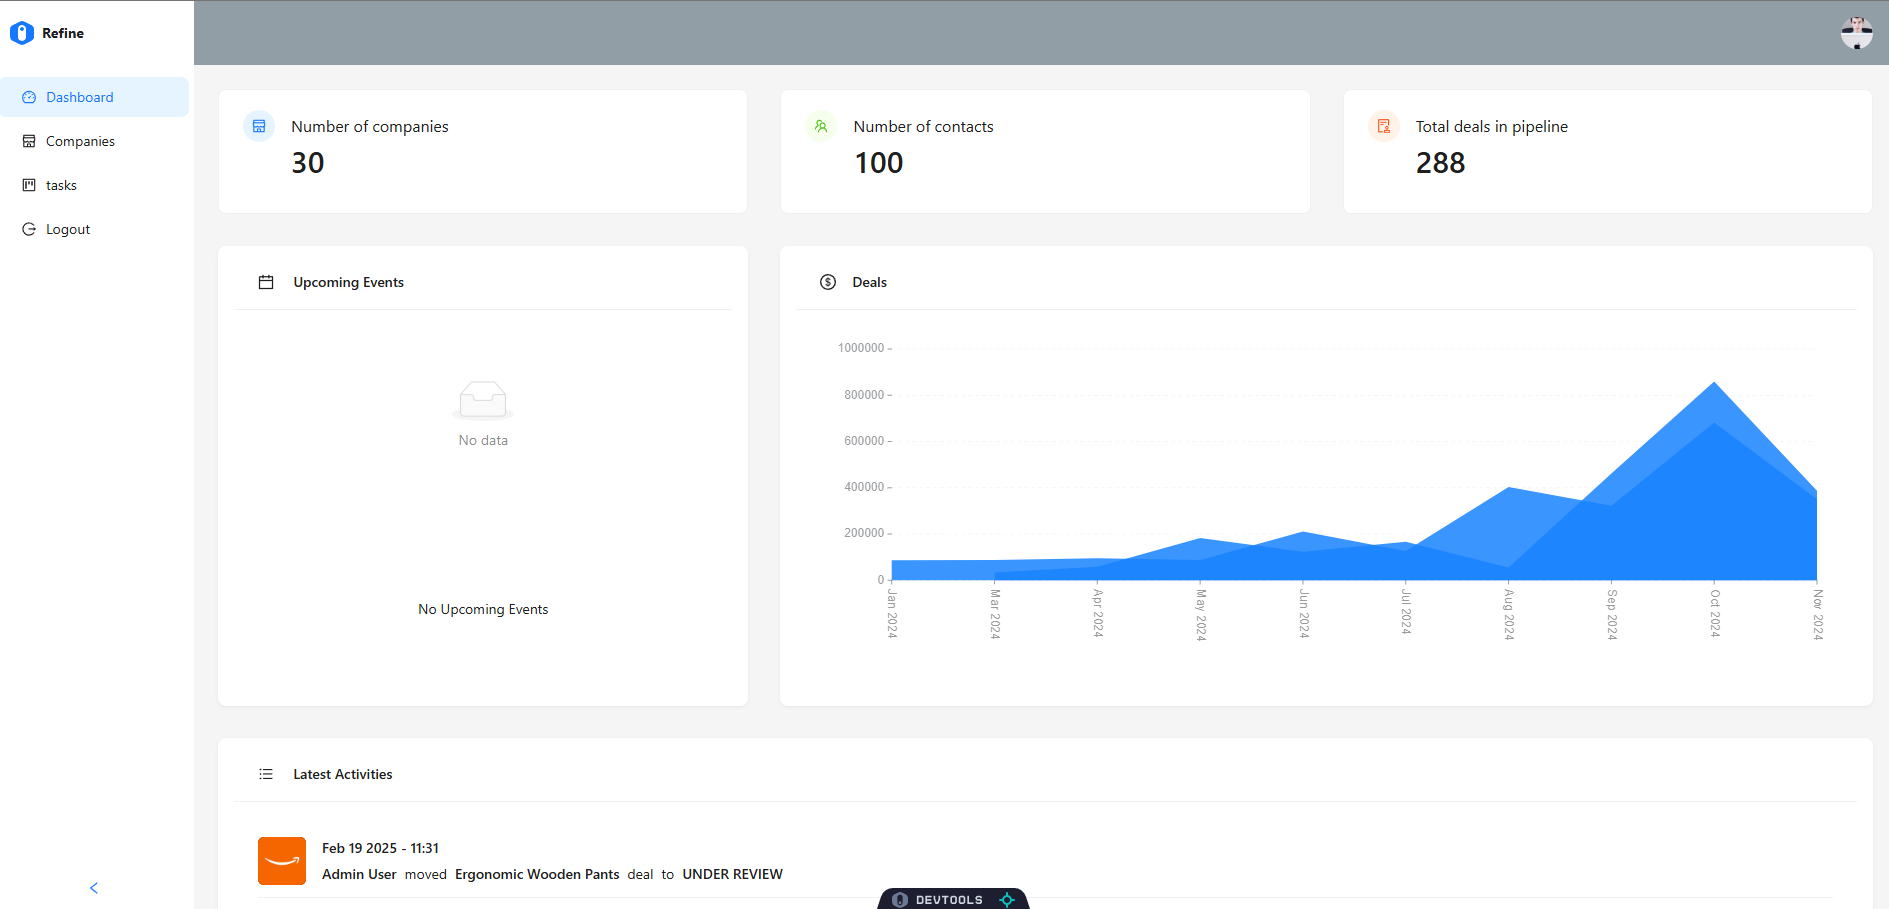Viewport: 1889px width, 909px height.
Task: Log out using the Logout item
Action: point(68,229)
